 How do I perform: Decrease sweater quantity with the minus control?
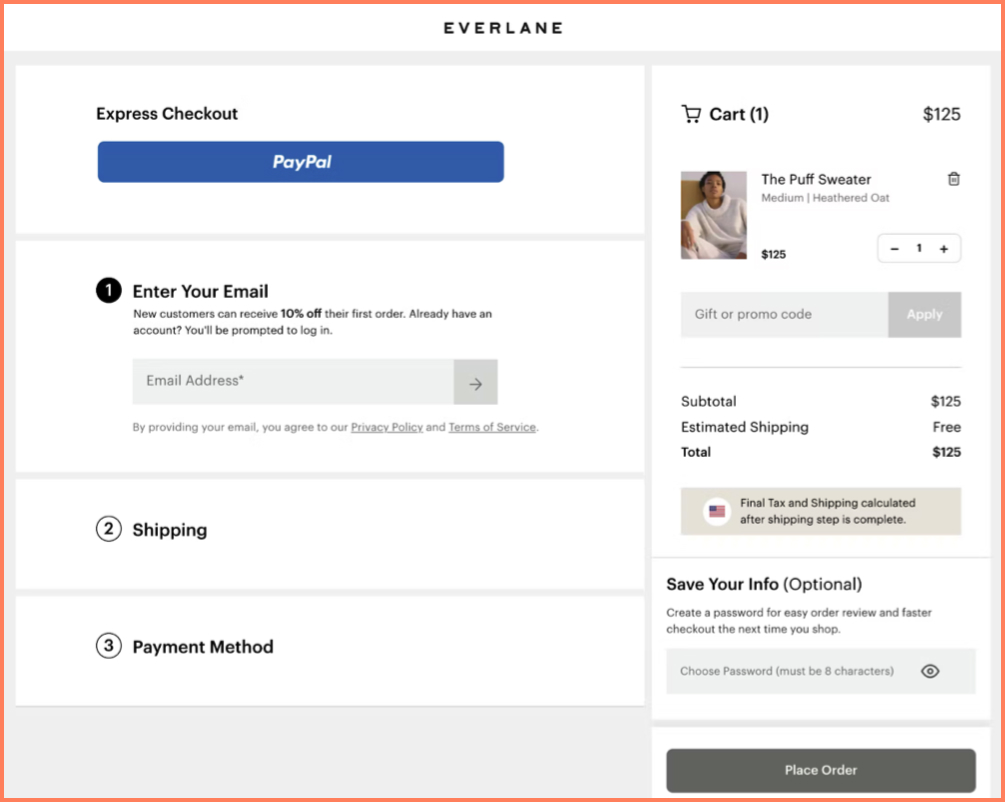895,248
